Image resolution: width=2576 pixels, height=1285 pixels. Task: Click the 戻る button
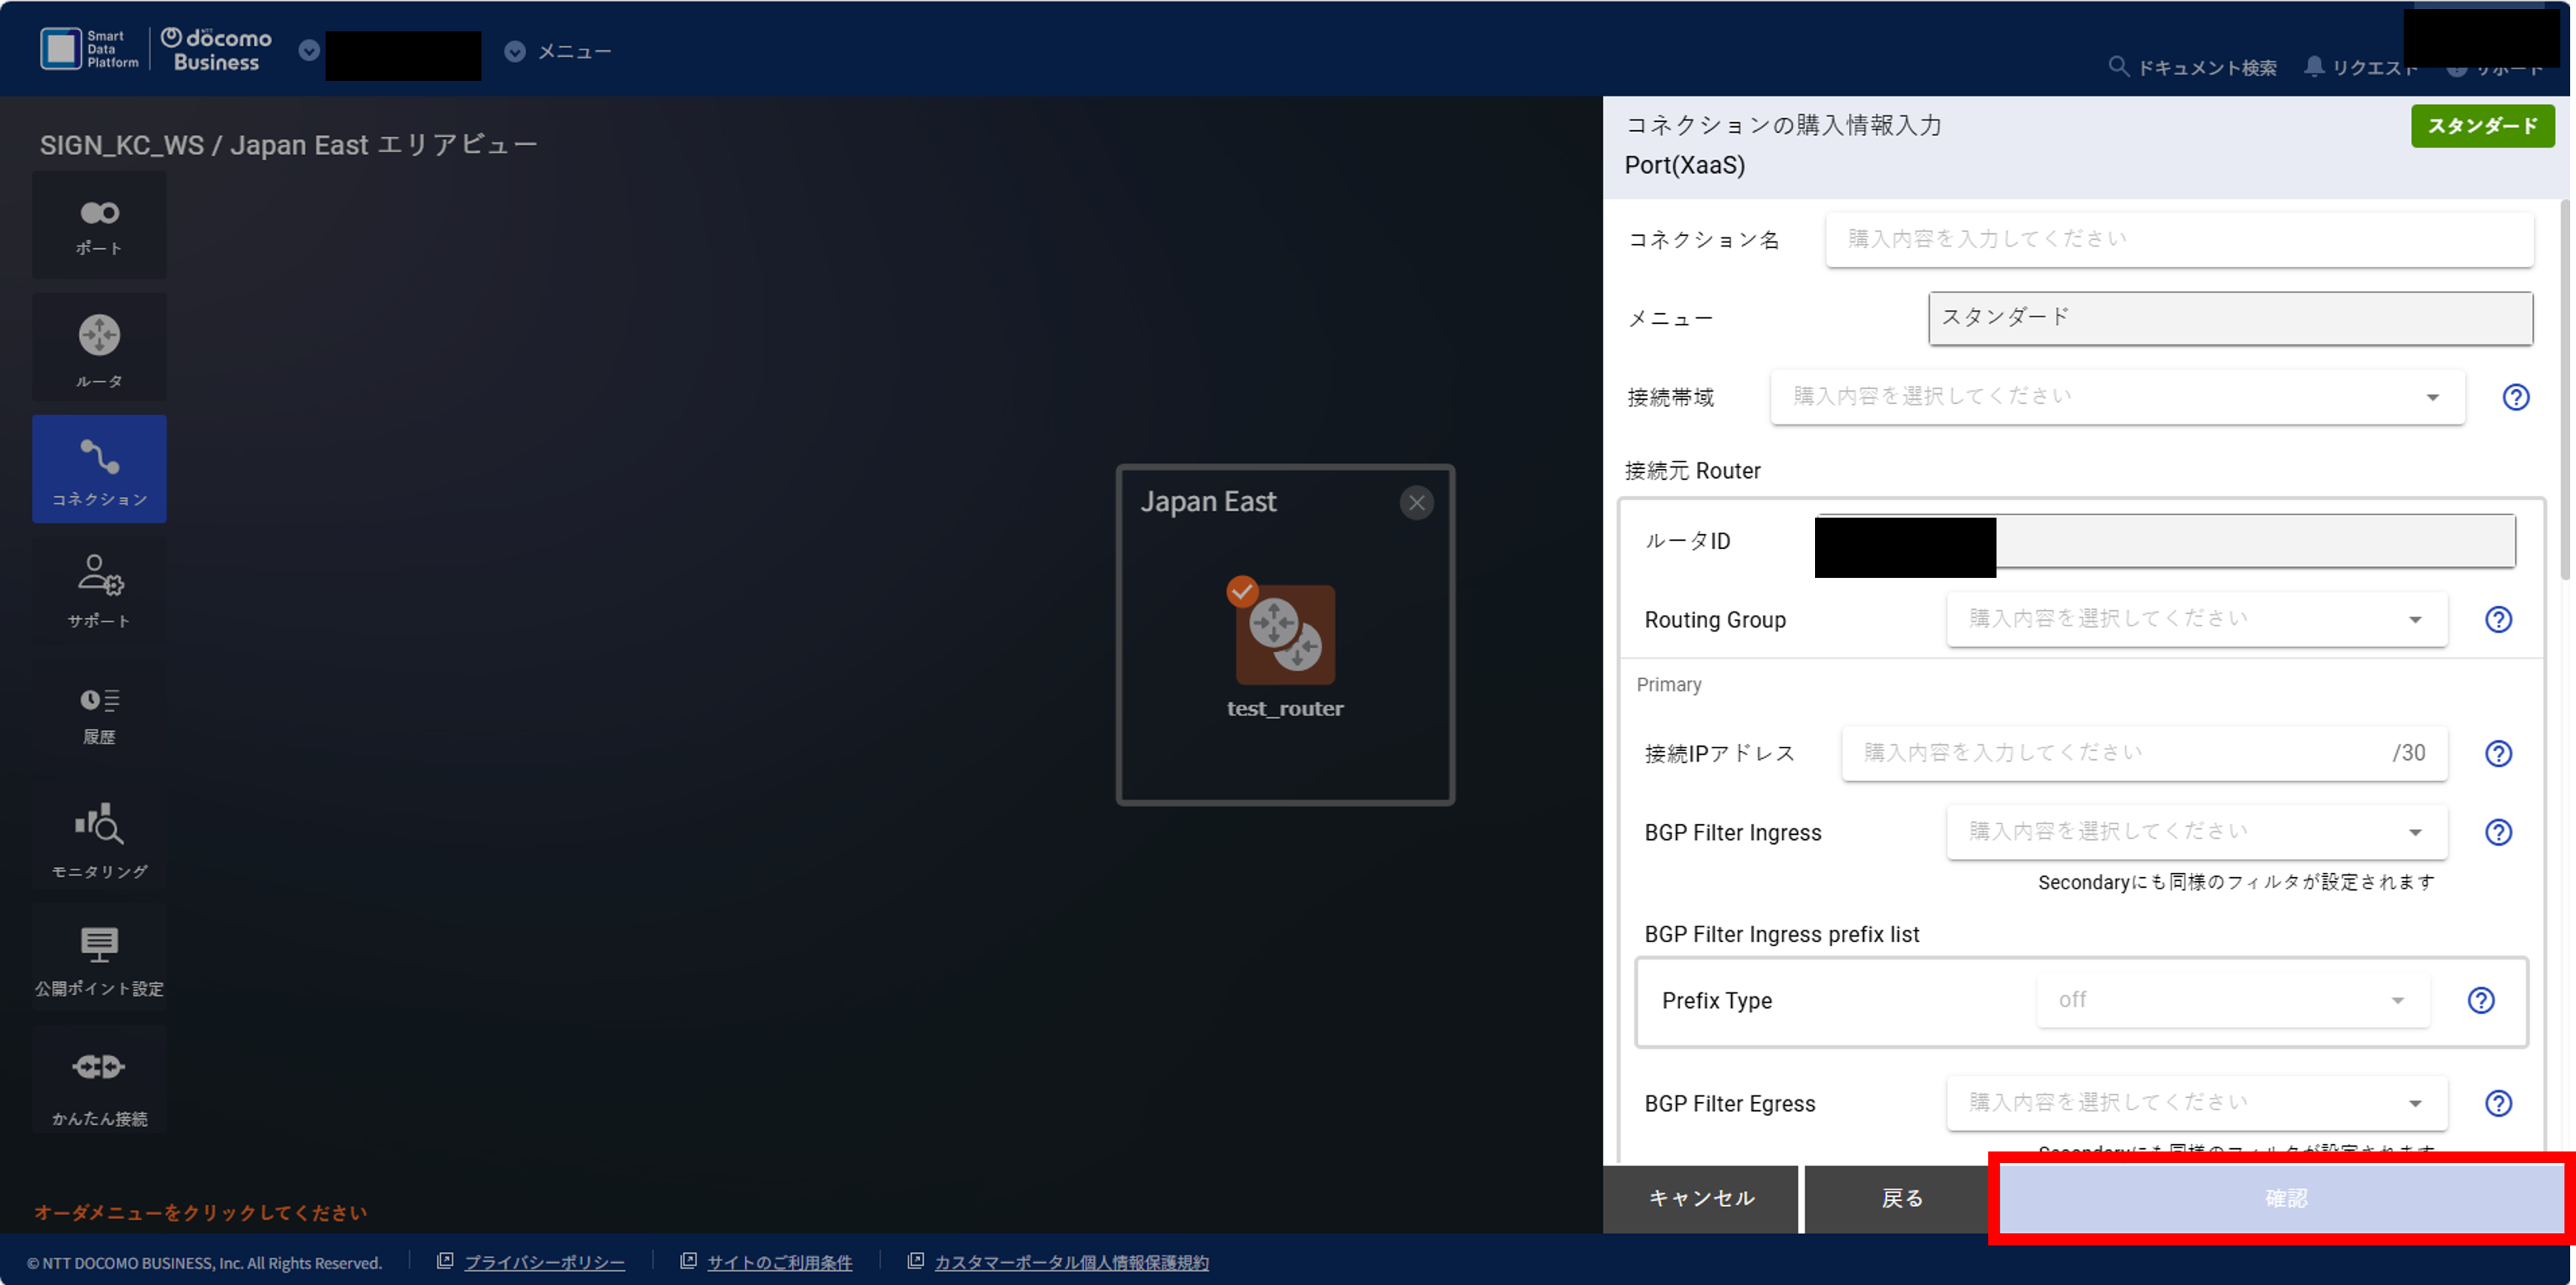(1901, 1198)
